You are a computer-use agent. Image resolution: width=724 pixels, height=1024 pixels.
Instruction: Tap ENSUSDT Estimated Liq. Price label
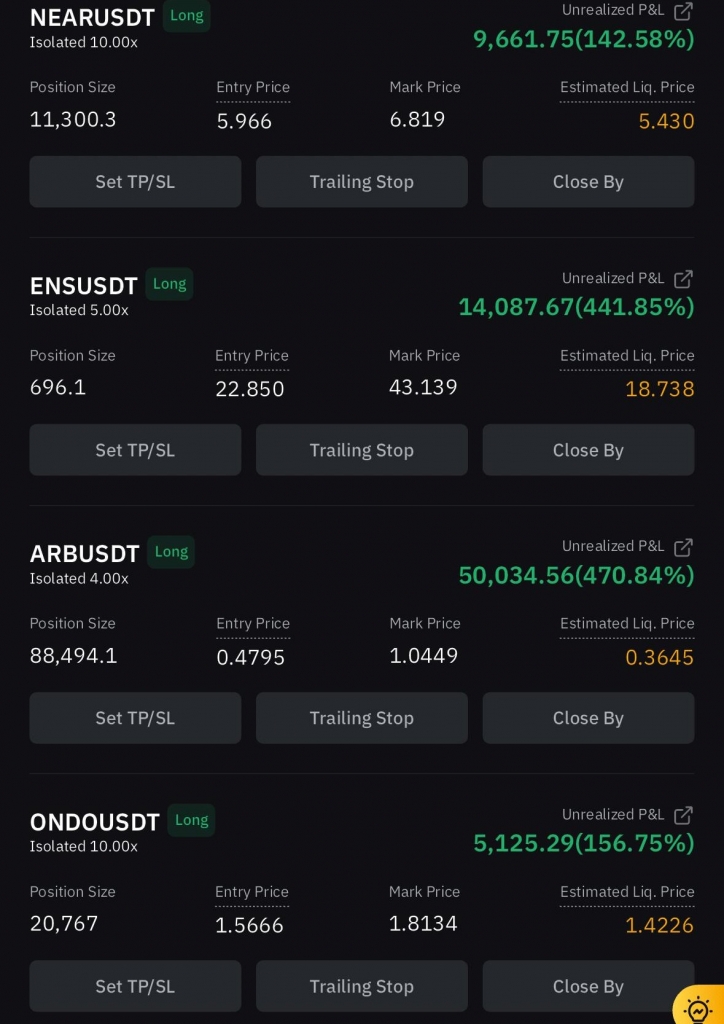pos(627,356)
